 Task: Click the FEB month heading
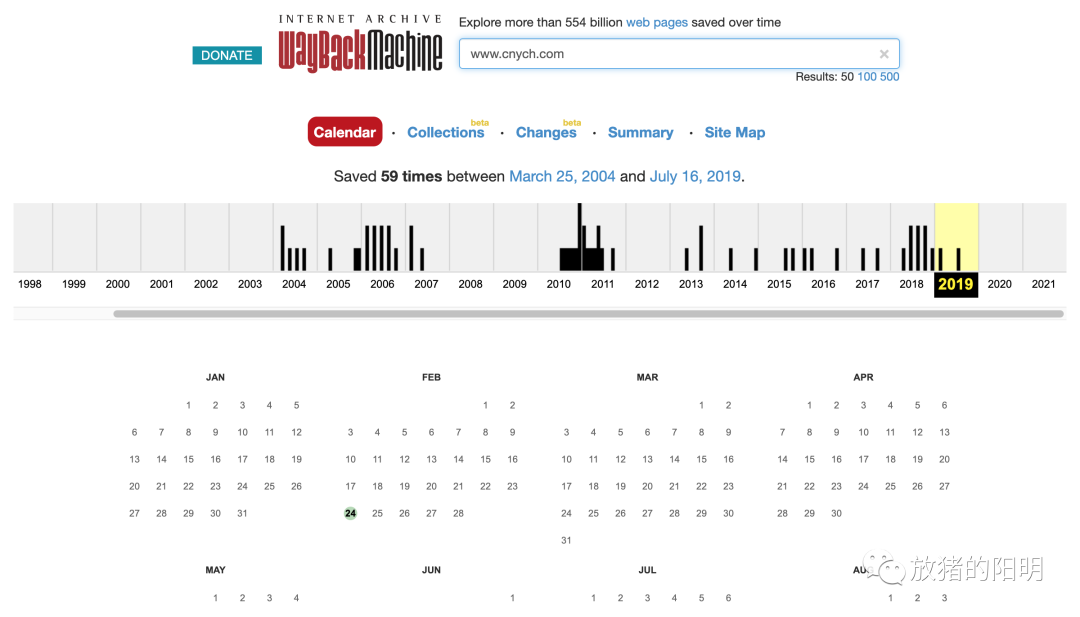click(431, 377)
